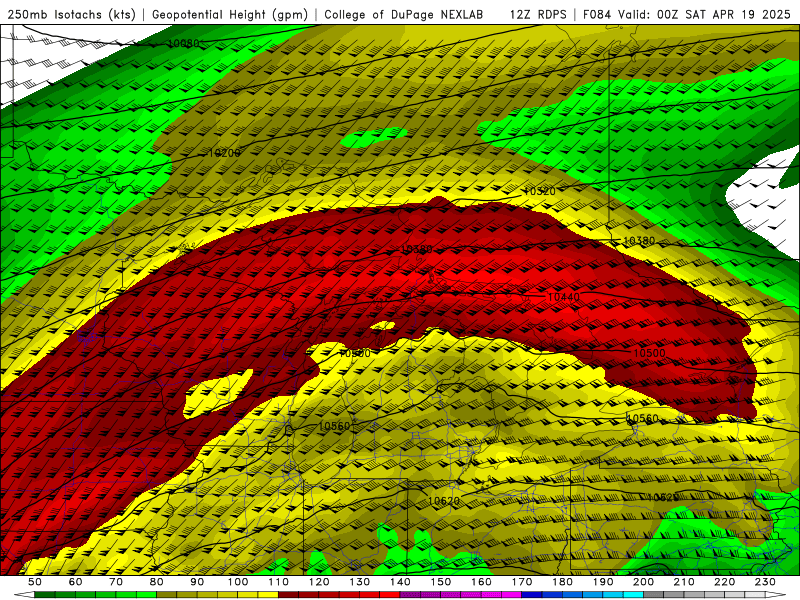The image size is (800, 600).
Task: Select the 190 knots scale label
Action: [603, 582]
